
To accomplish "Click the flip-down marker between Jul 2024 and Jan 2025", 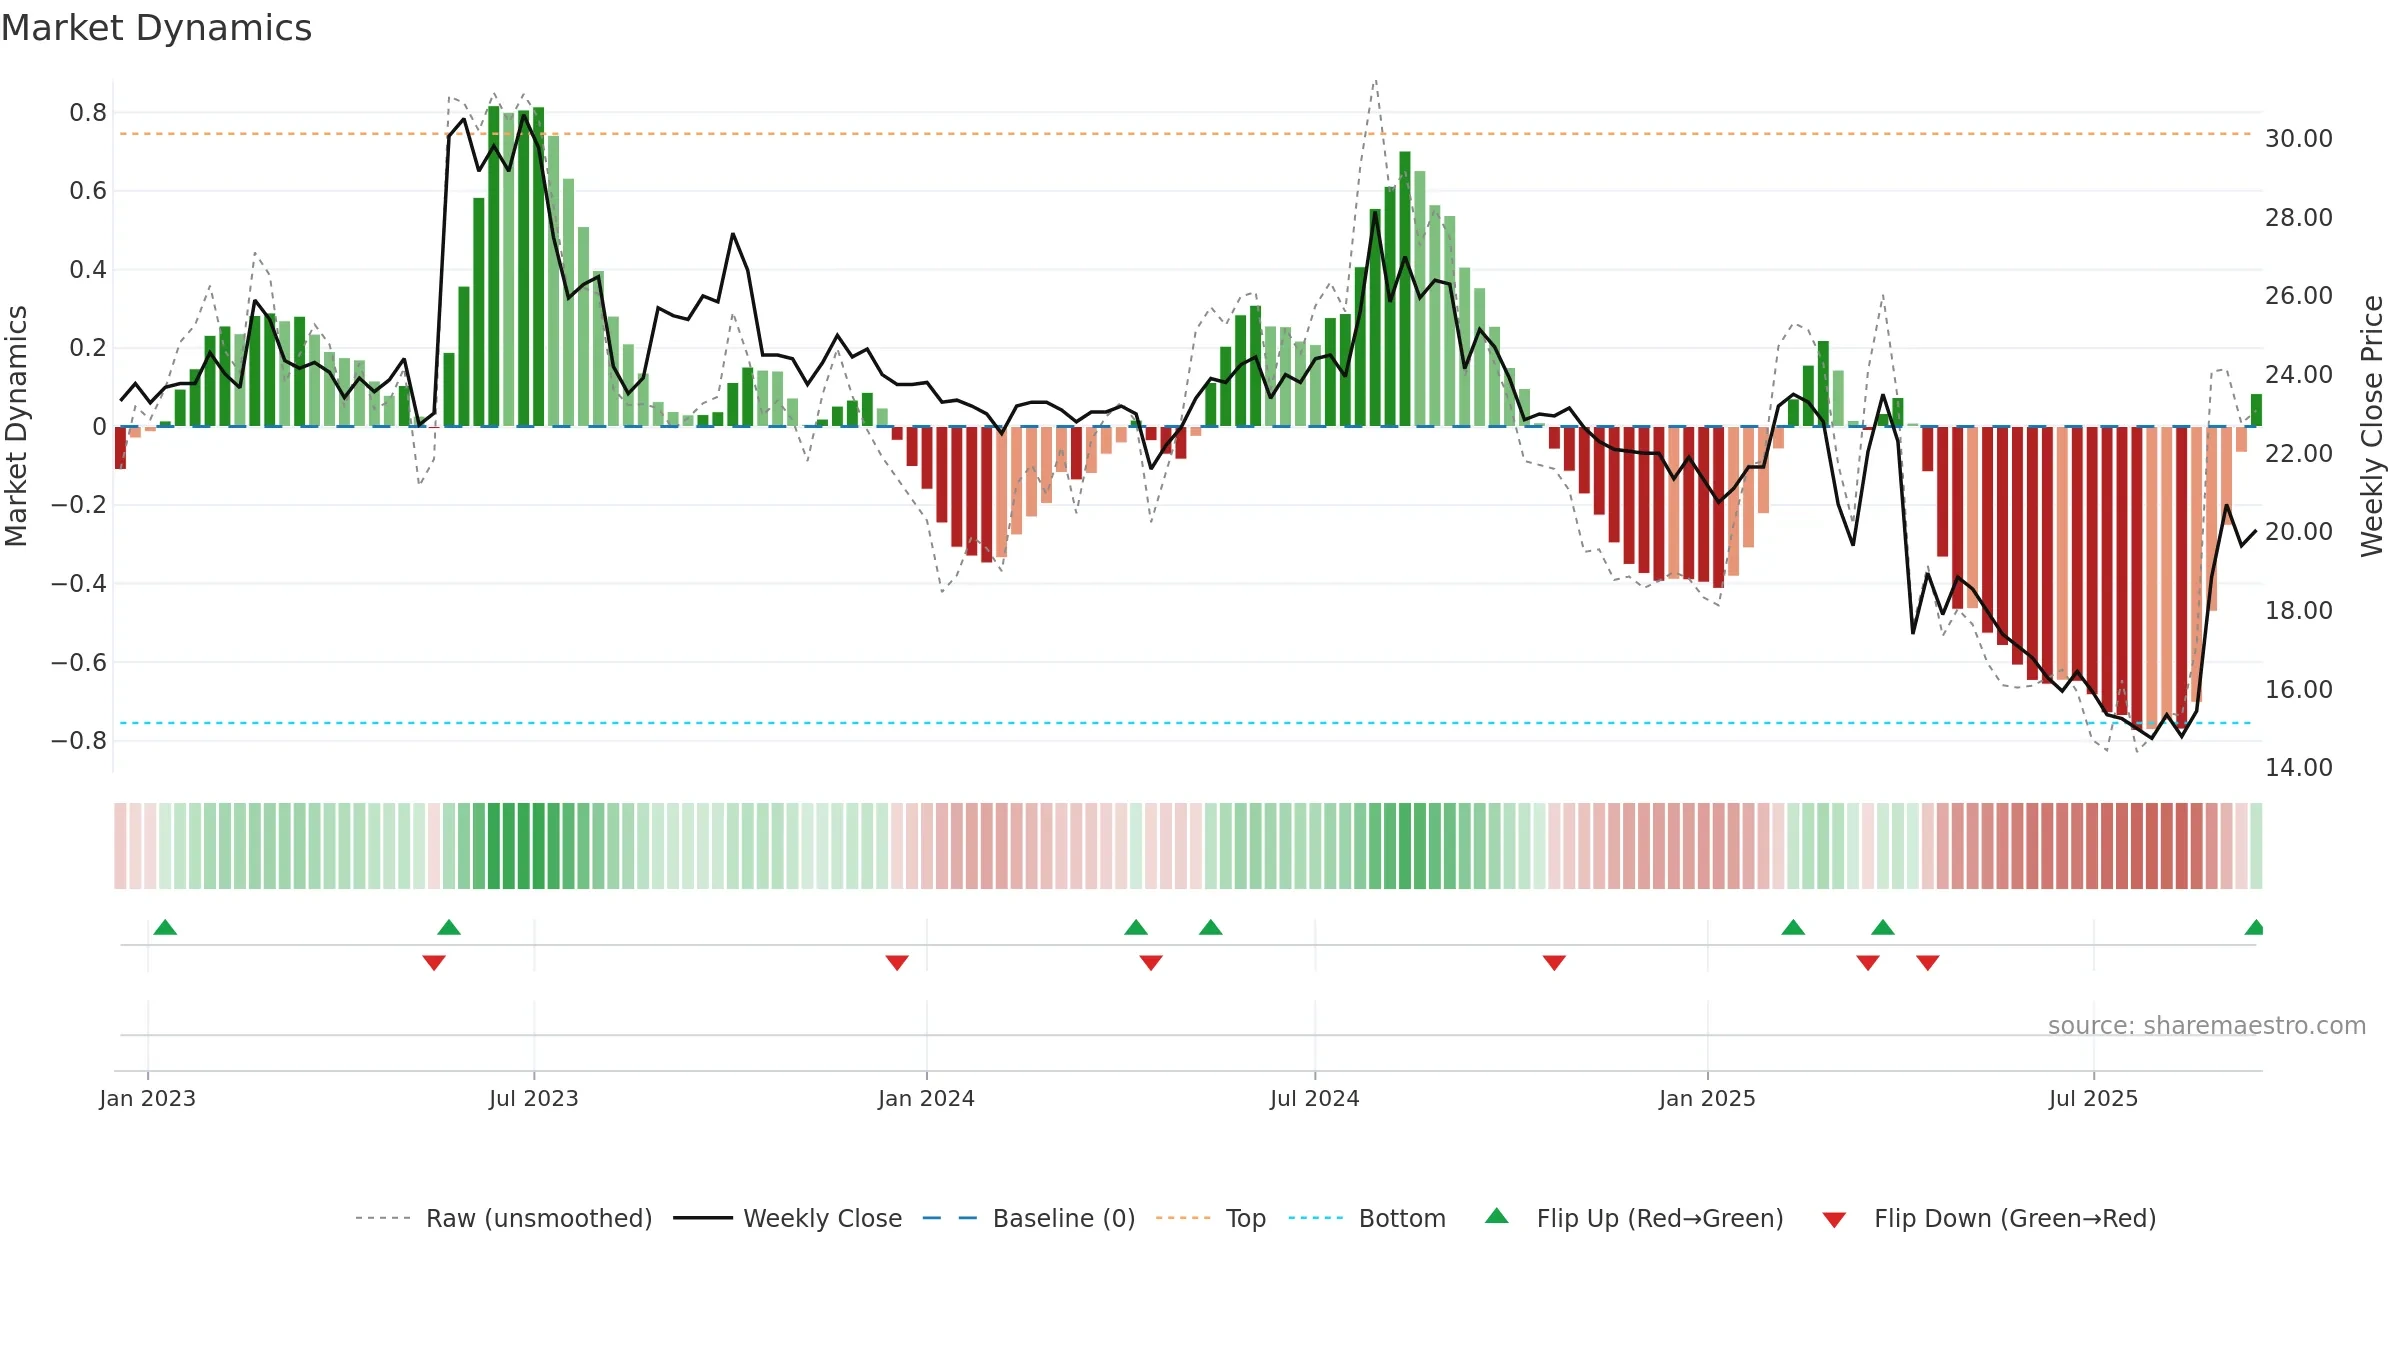I will point(1554,962).
